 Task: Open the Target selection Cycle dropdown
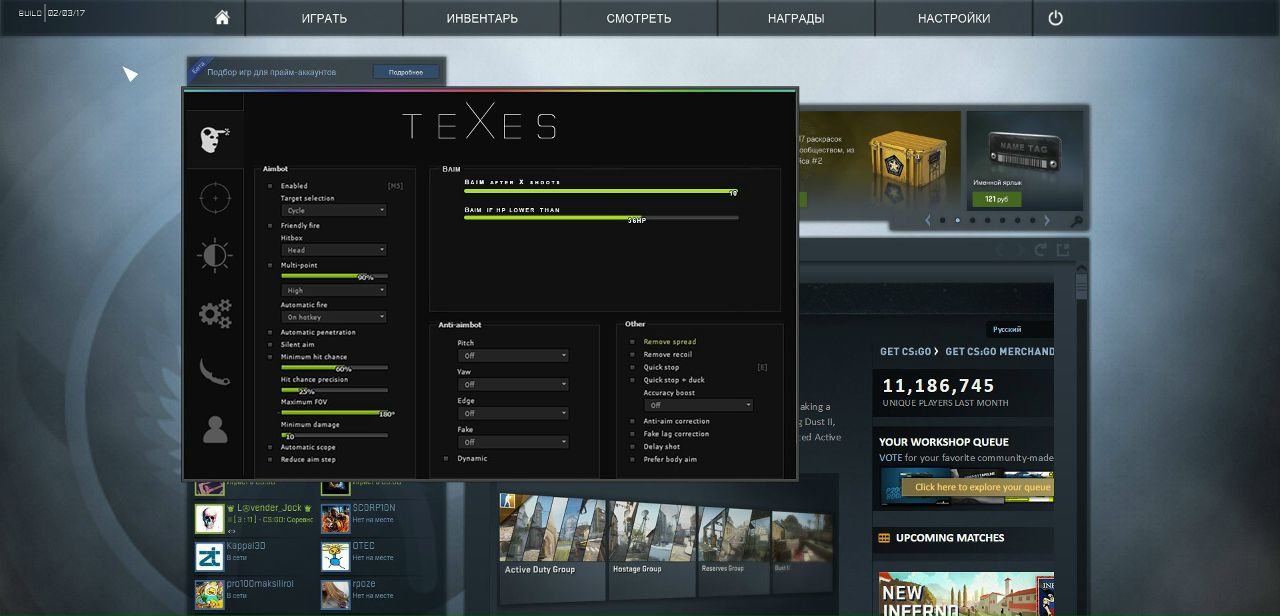click(333, 211)
